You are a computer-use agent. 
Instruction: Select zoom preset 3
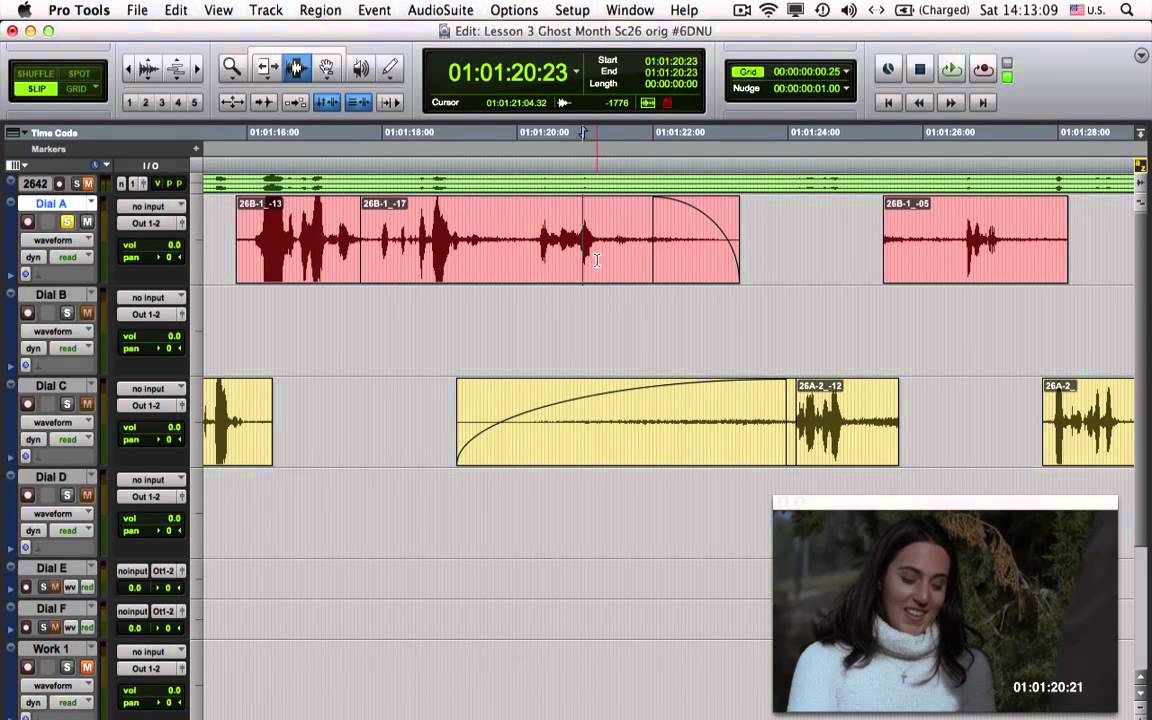coord(162,103)
